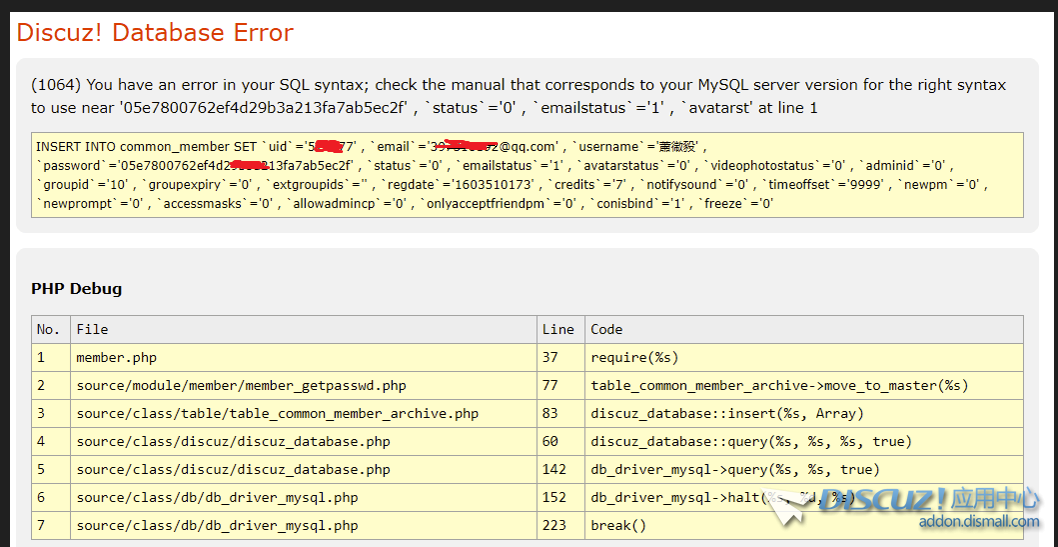Click the INSERT INTO common_member SQL box
The image size is (1058, 547).
pyautogui.click(x=527, y=175)
